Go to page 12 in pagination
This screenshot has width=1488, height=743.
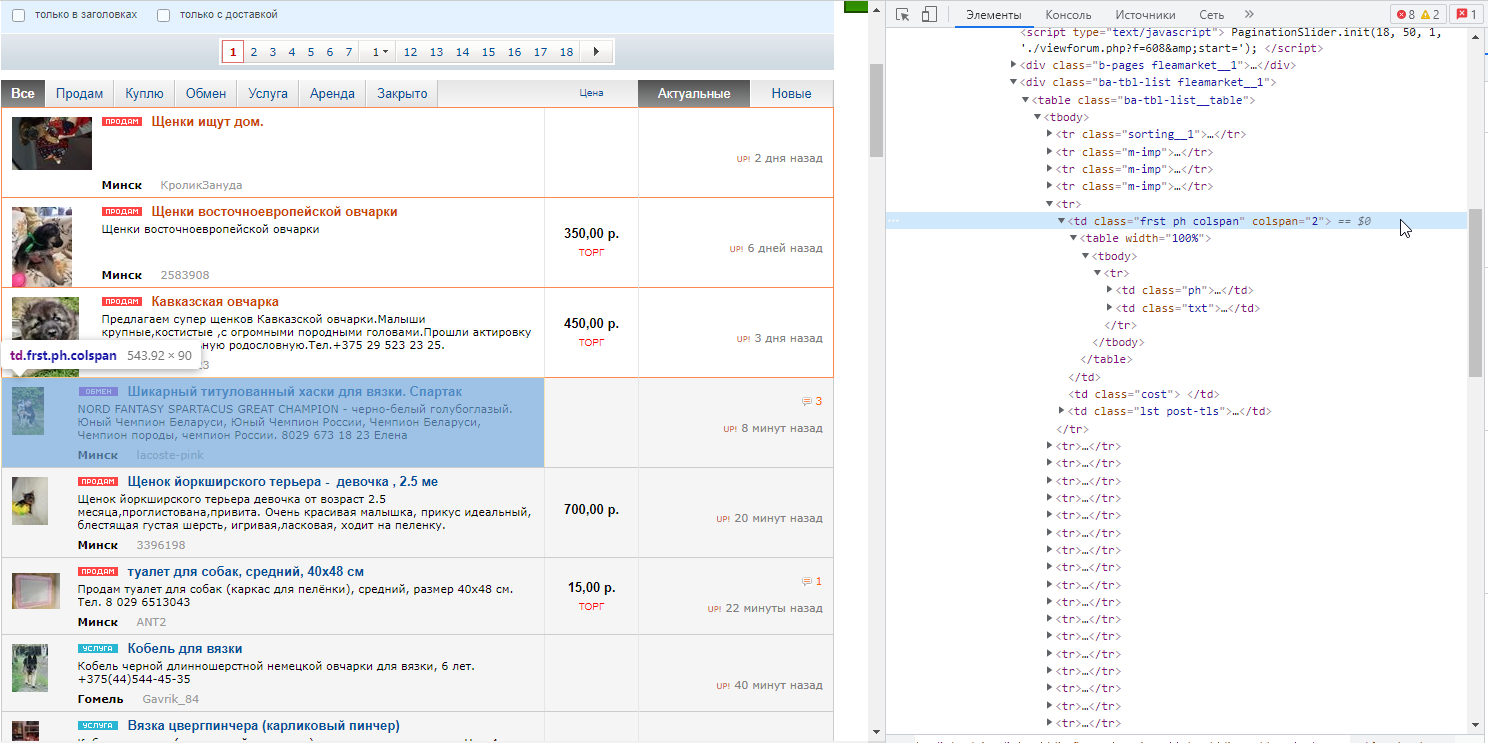[410, 52]
